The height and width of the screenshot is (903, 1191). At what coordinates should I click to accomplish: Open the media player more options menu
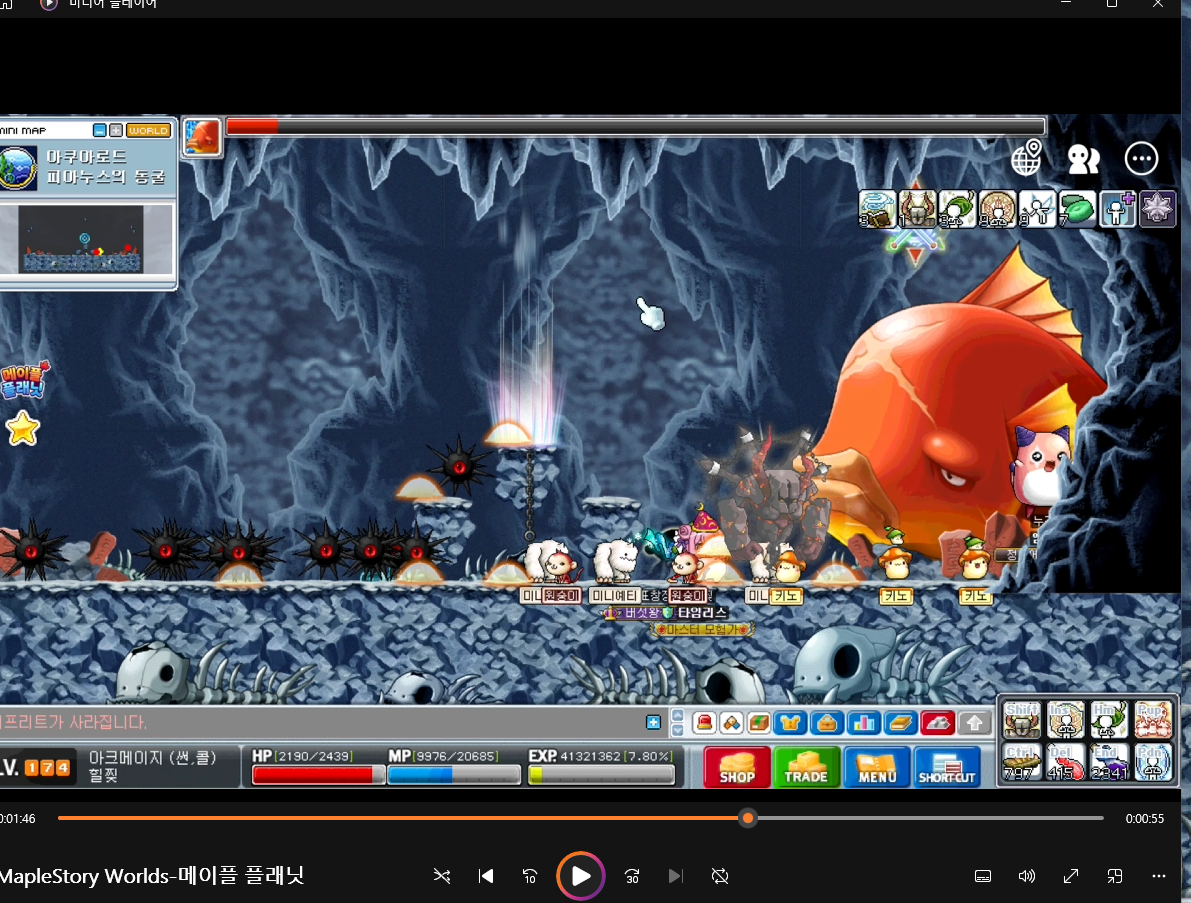(x=1158, y=876)
